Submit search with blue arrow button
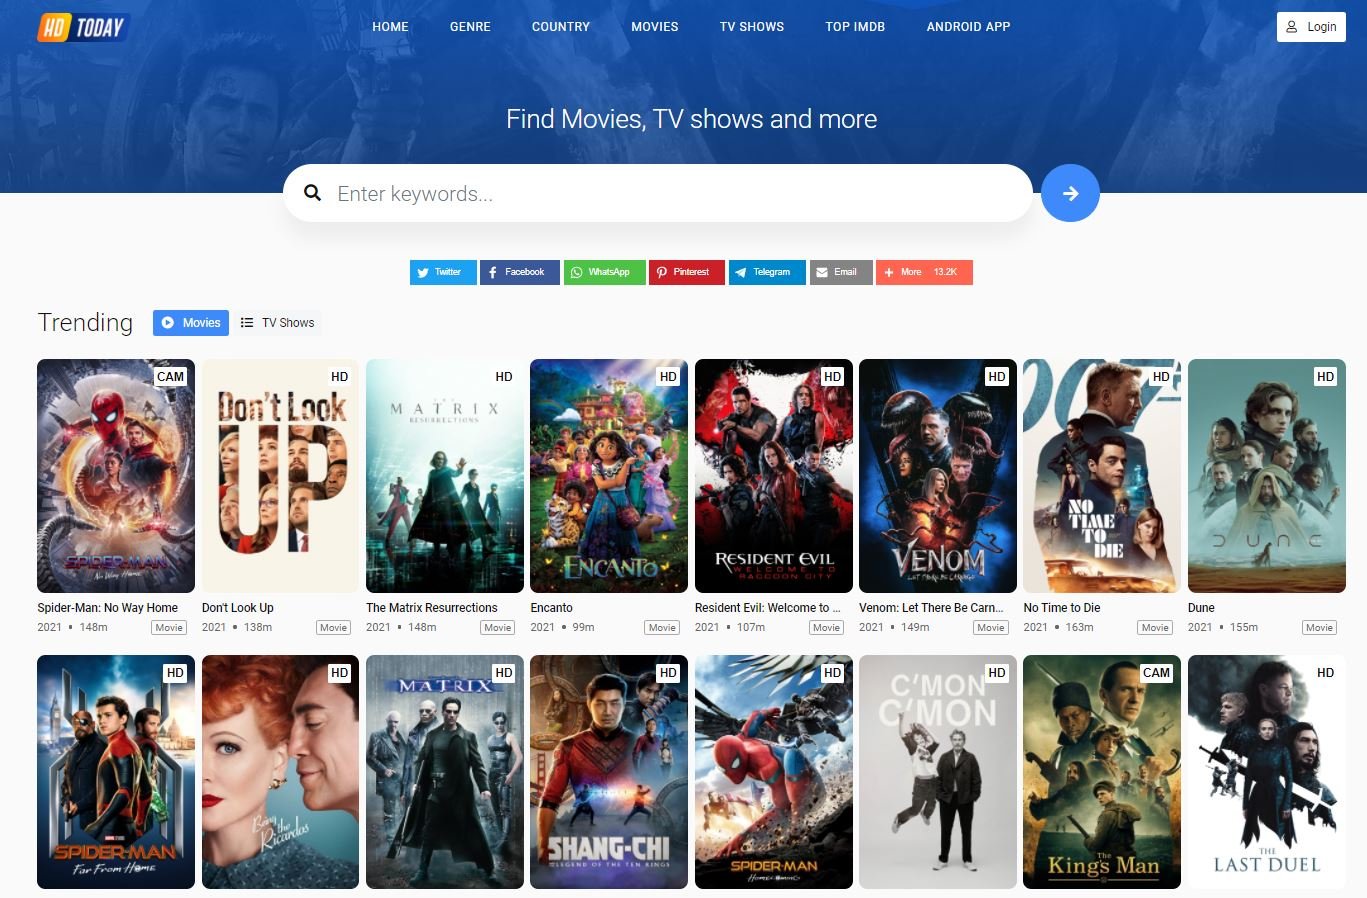The height and width of the screenshot is (898, 1367). pyautogui.click(x=1070, y=193)
